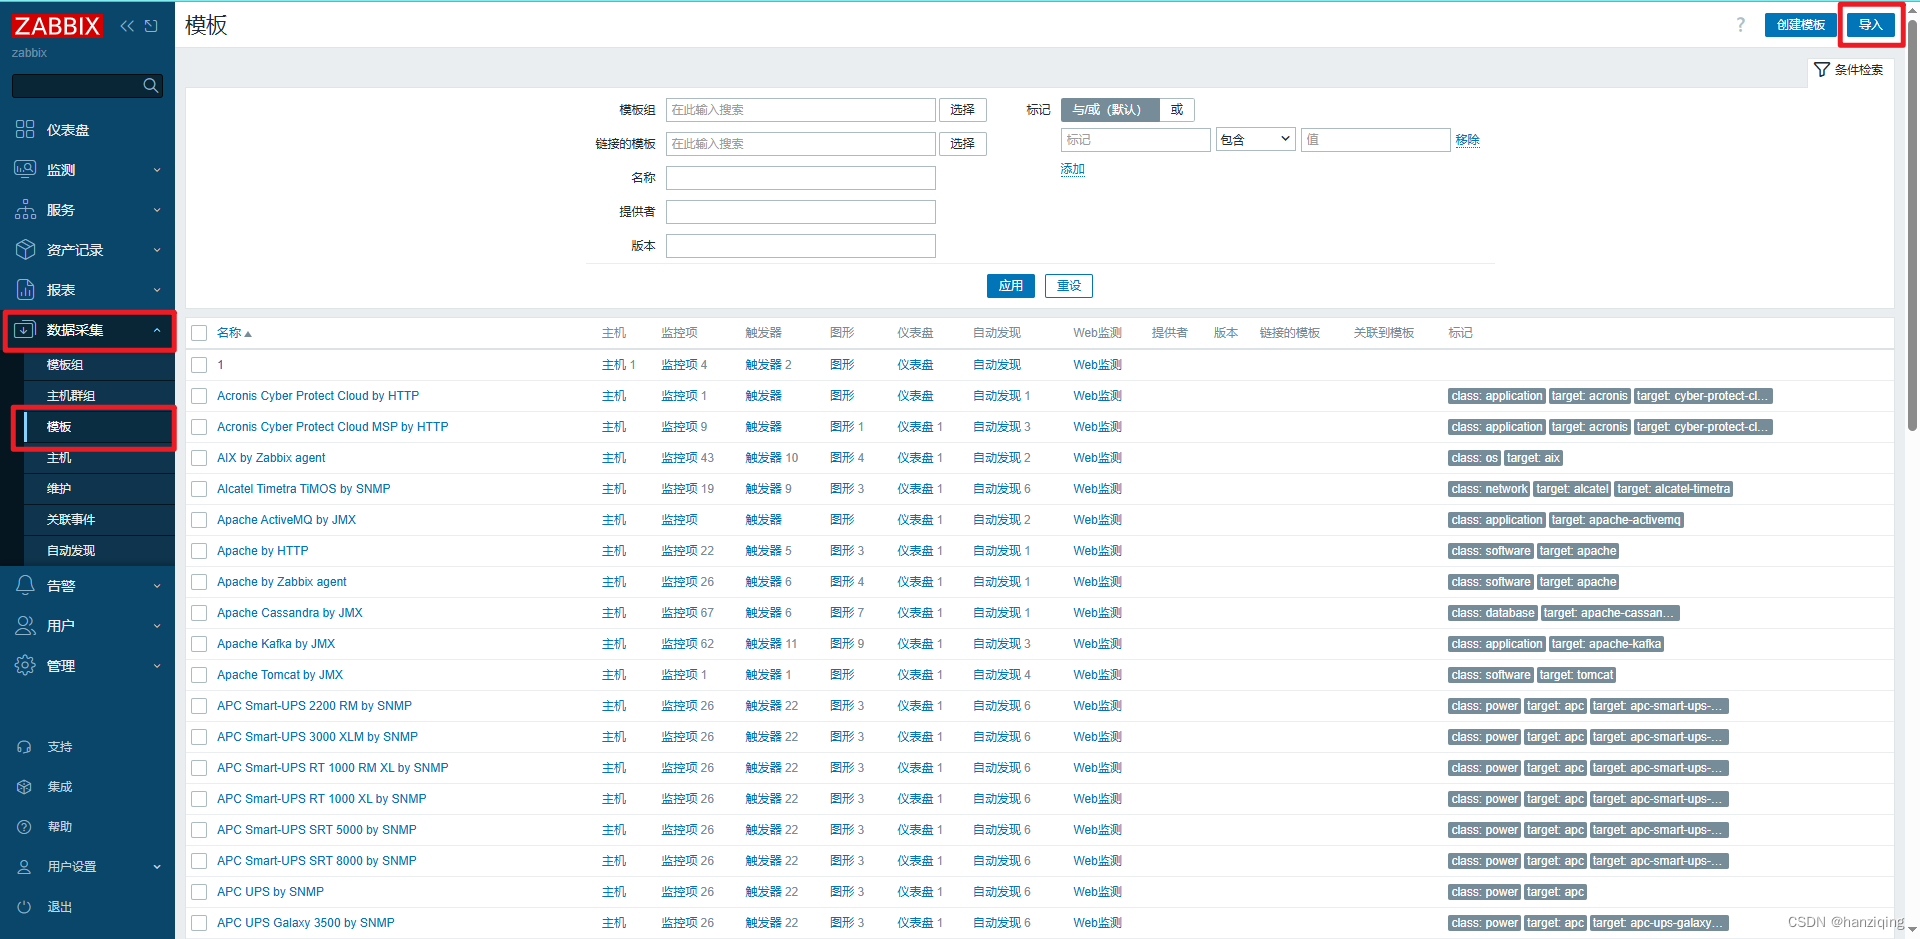Click the 创建模板 button
Image resolution: width=1920 pixels, height=939 pixels.
coord(1801,25)
